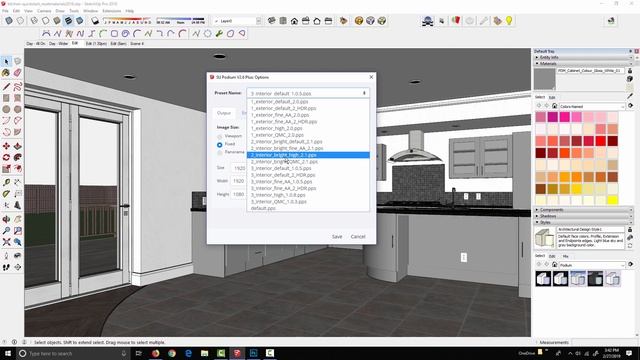Switch to Shaded With Textures style
This screenshot has width=640, height=360.
point(69,21)
